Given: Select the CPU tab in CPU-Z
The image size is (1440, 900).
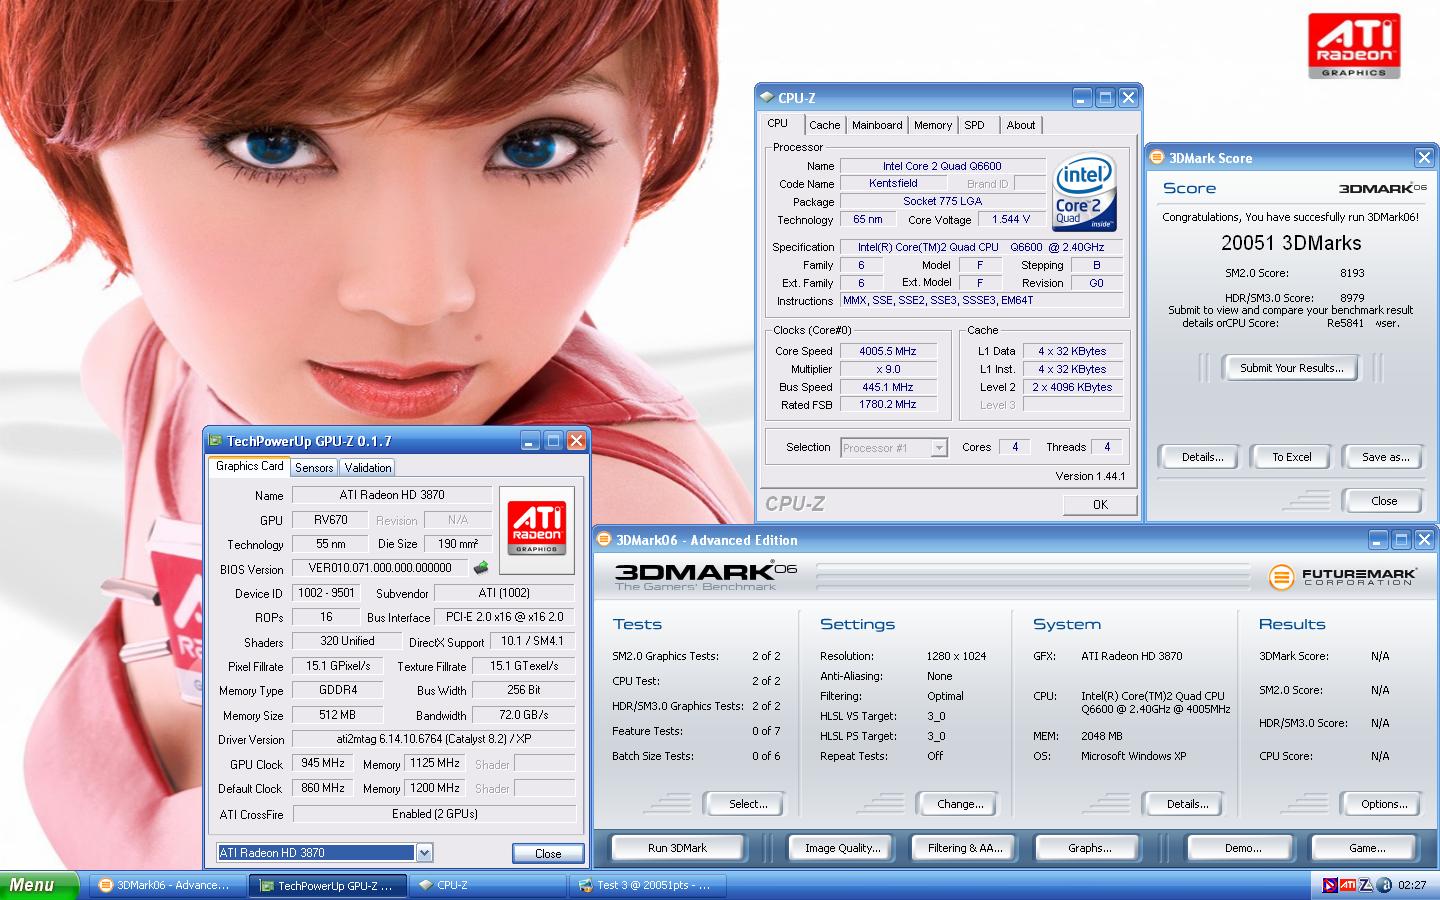Looking at the screenshot, I should click(778, 123).
